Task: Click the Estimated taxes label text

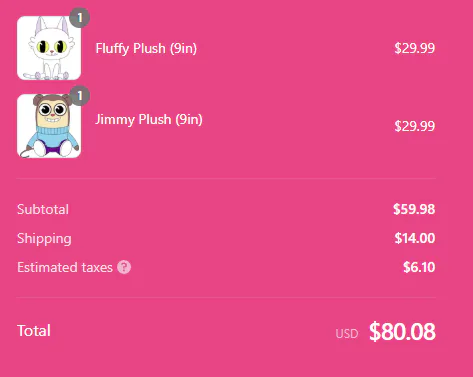Action: click(x=65, y=267)
